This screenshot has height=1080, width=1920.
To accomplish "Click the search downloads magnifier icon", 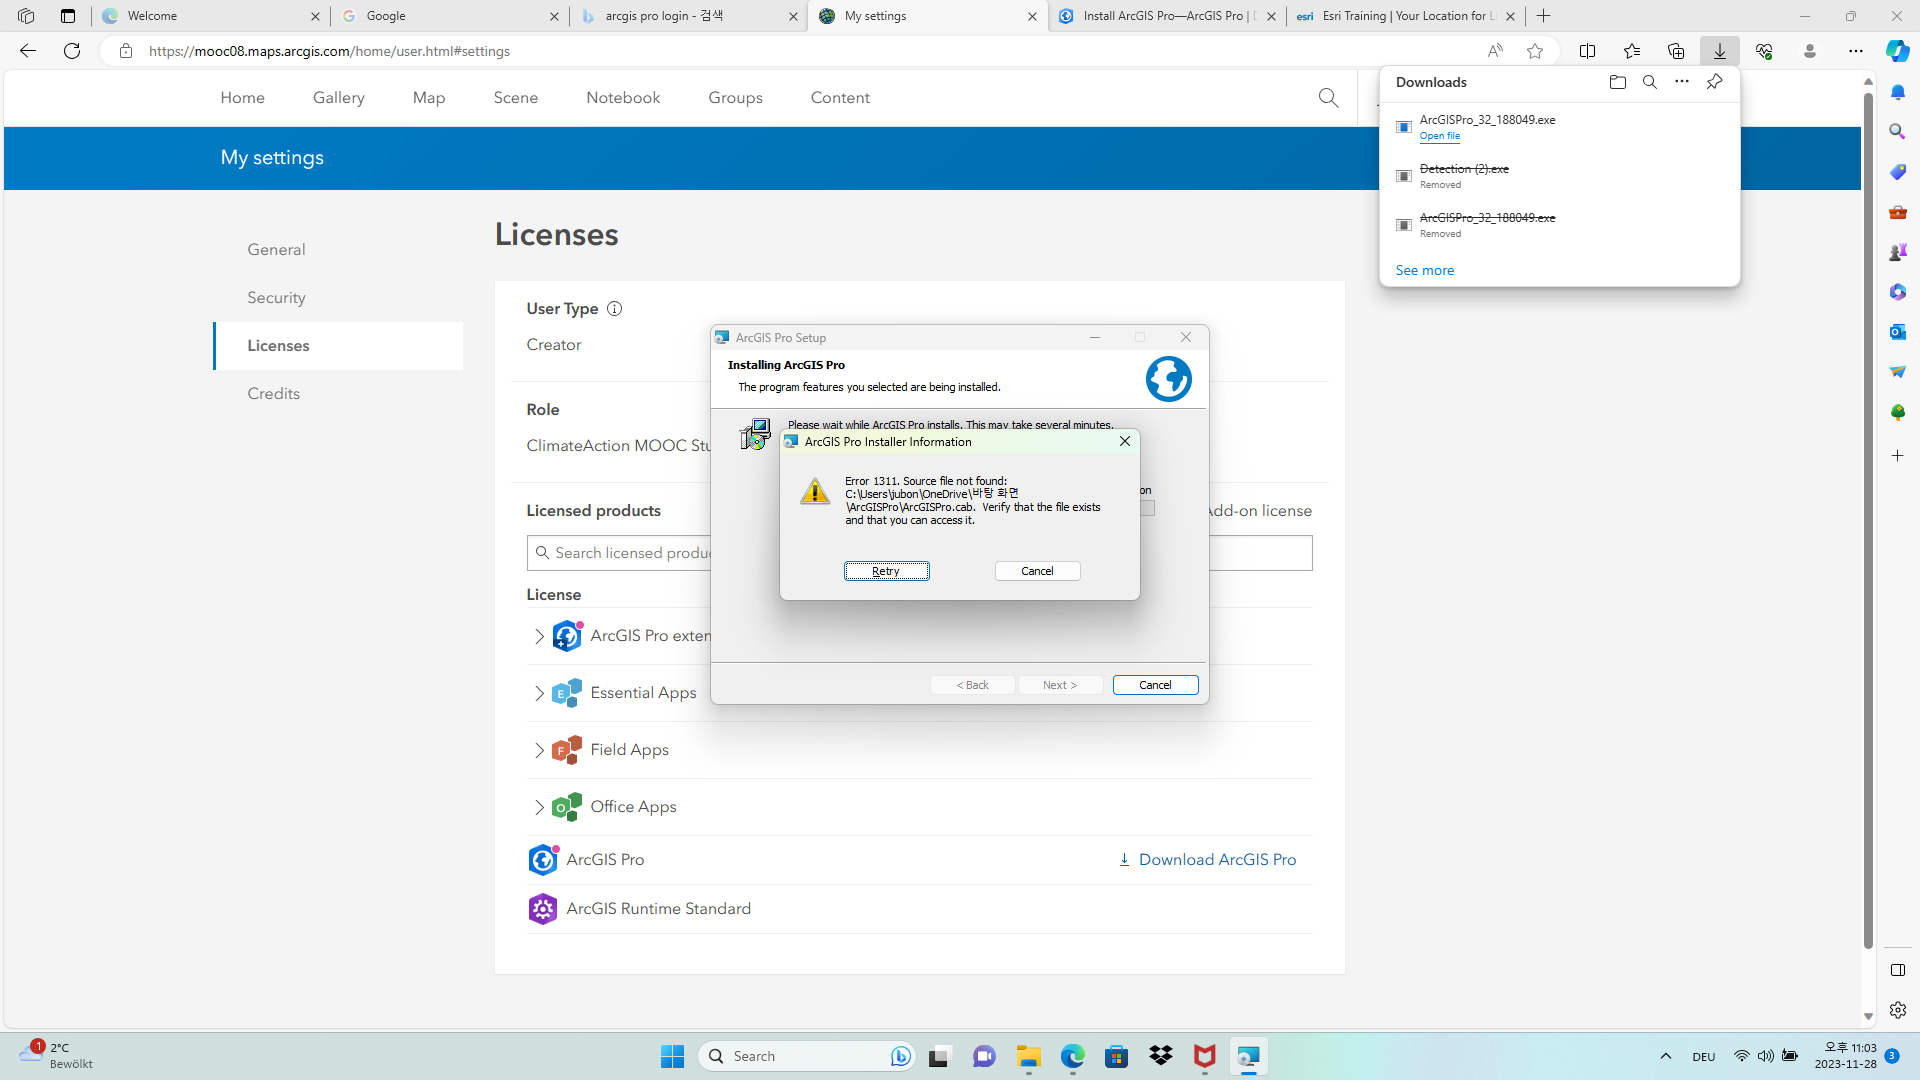I will [x=1649, y=82].
